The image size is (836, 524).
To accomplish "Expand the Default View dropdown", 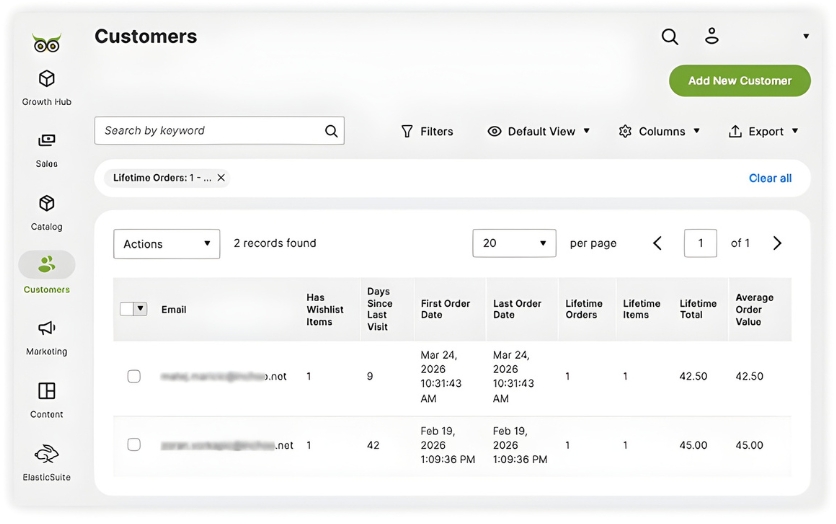I will 539,131.
